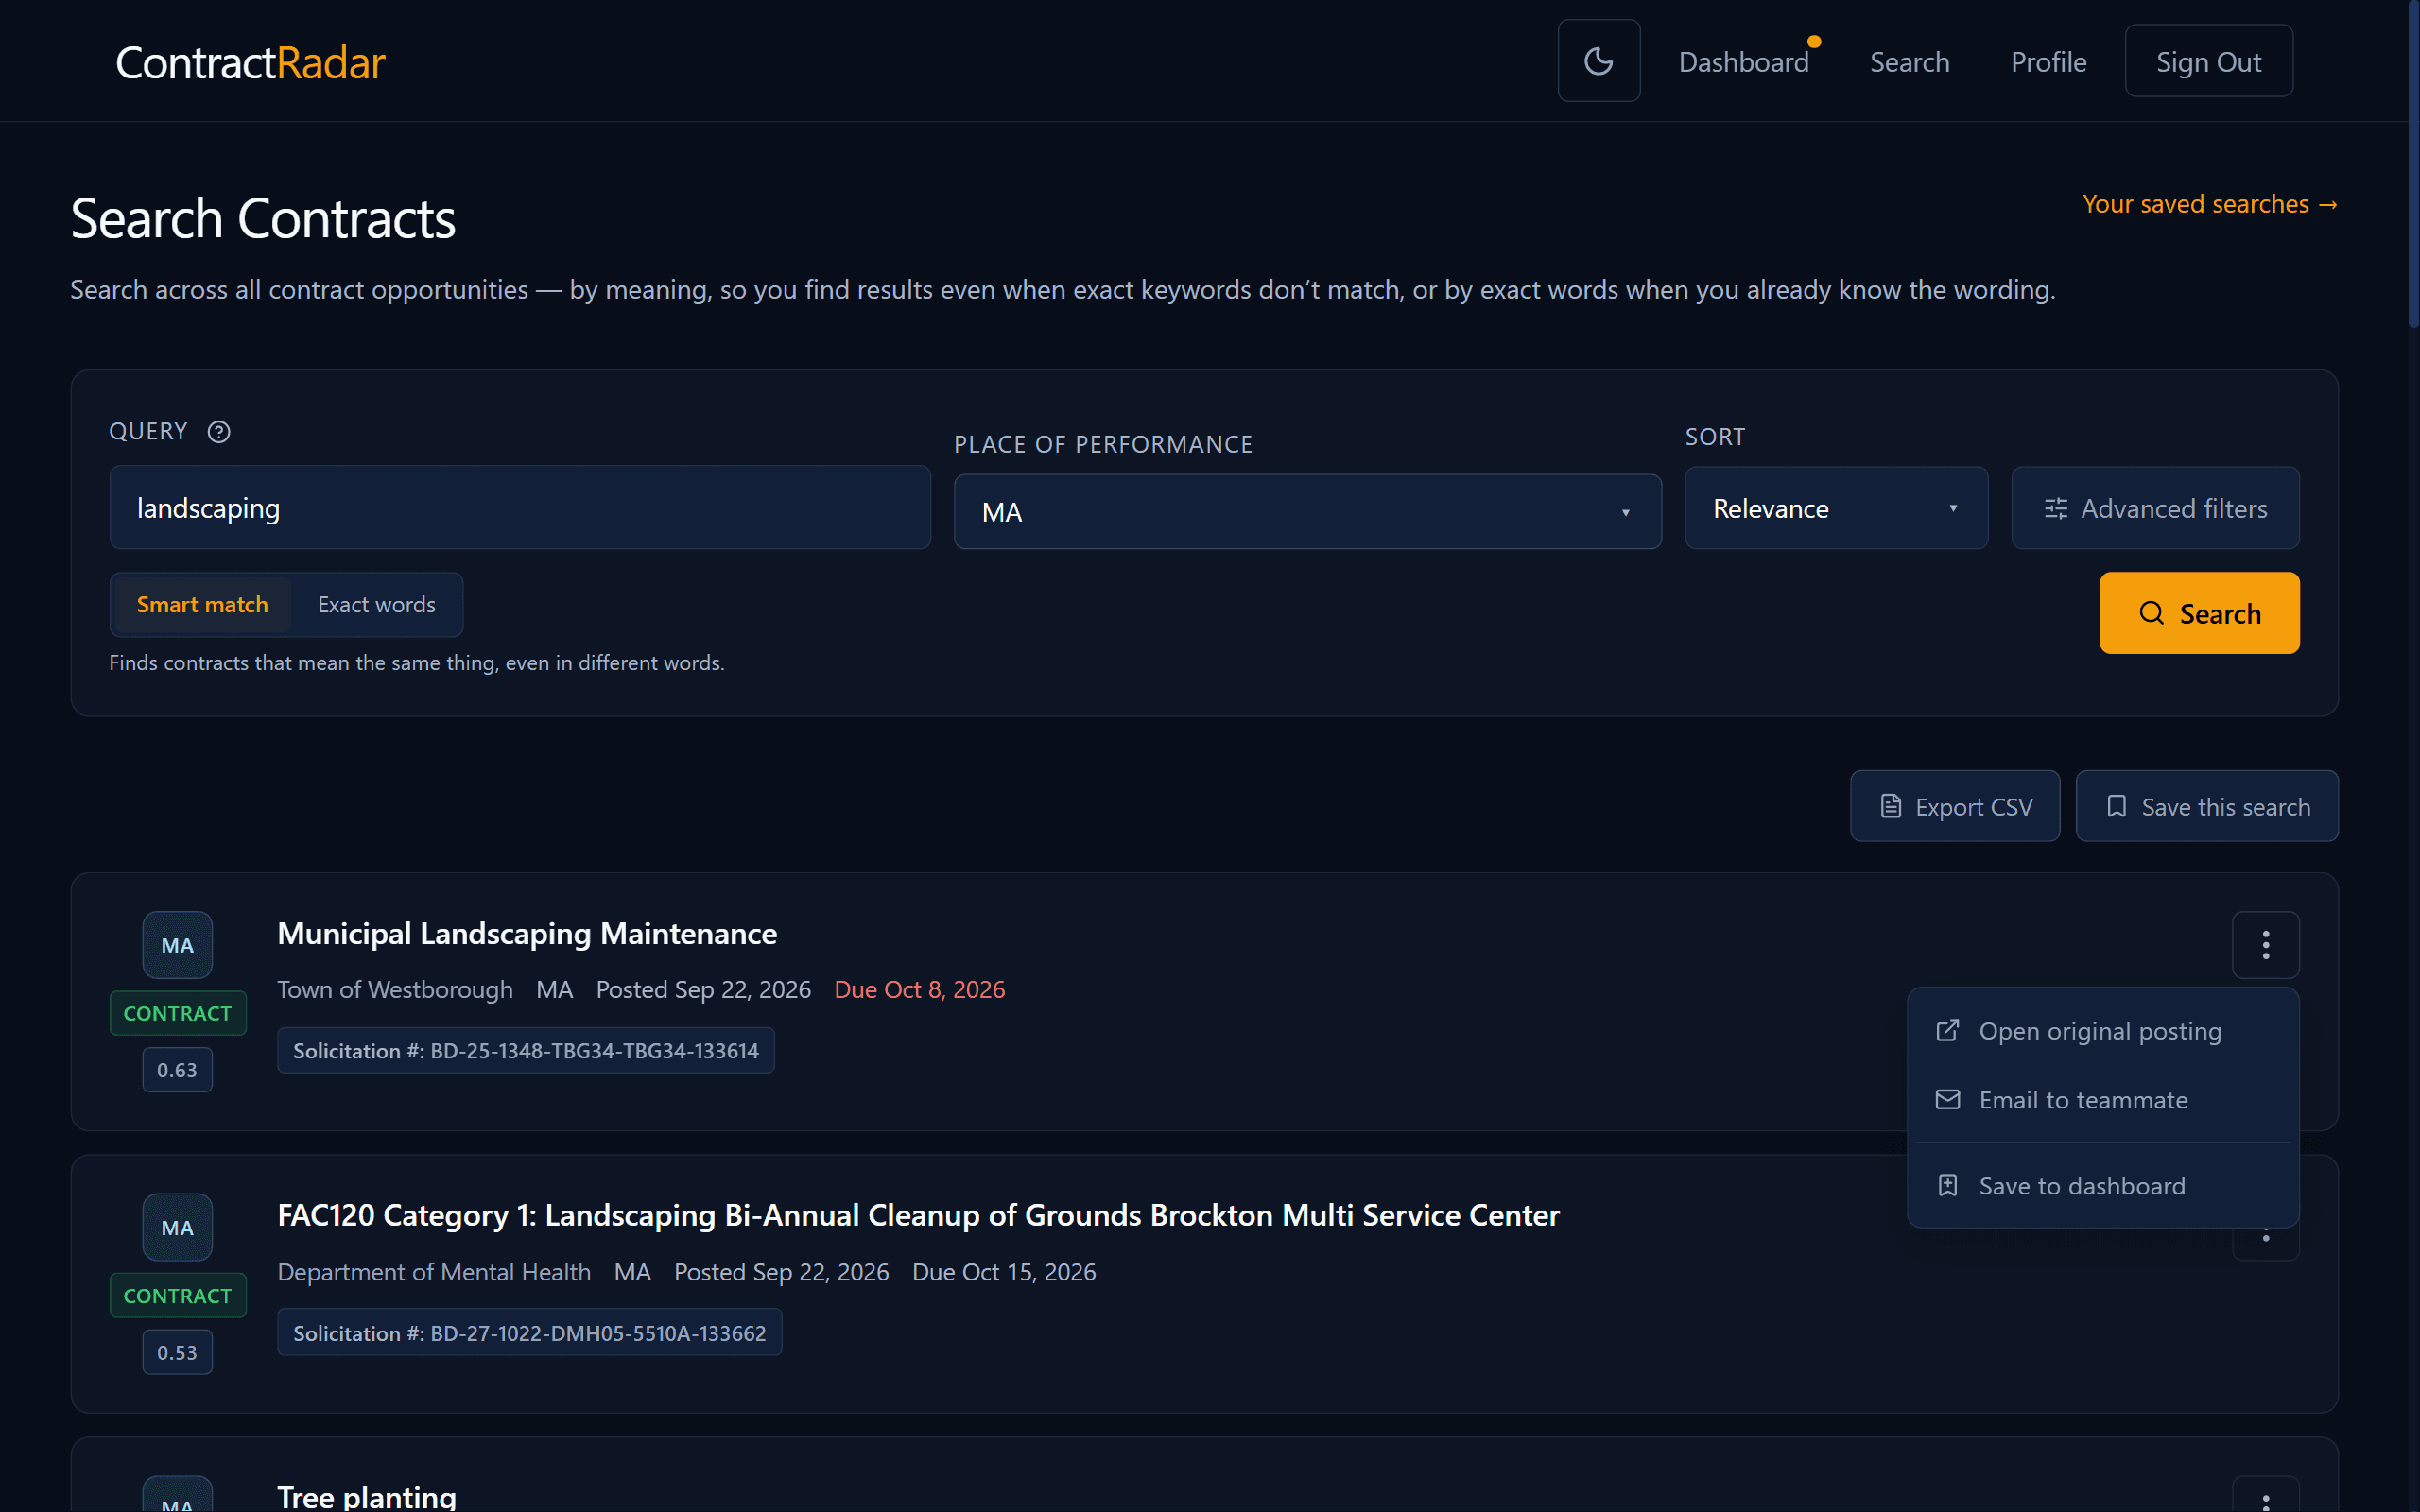
Task: Switch to Exact words mode
Action: [377, 605]
